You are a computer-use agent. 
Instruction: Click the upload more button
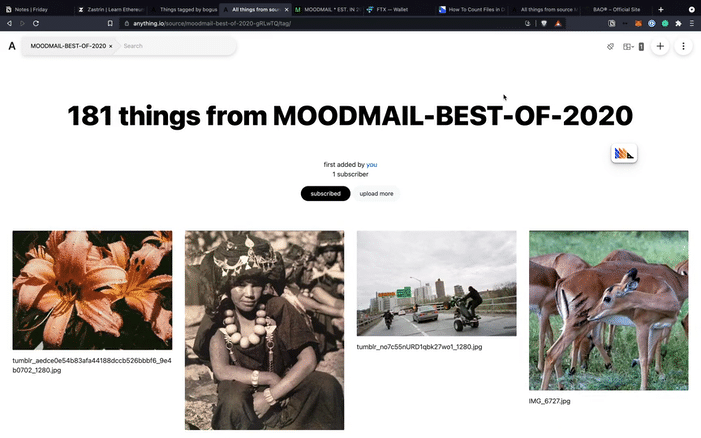[x=376, y=194]
